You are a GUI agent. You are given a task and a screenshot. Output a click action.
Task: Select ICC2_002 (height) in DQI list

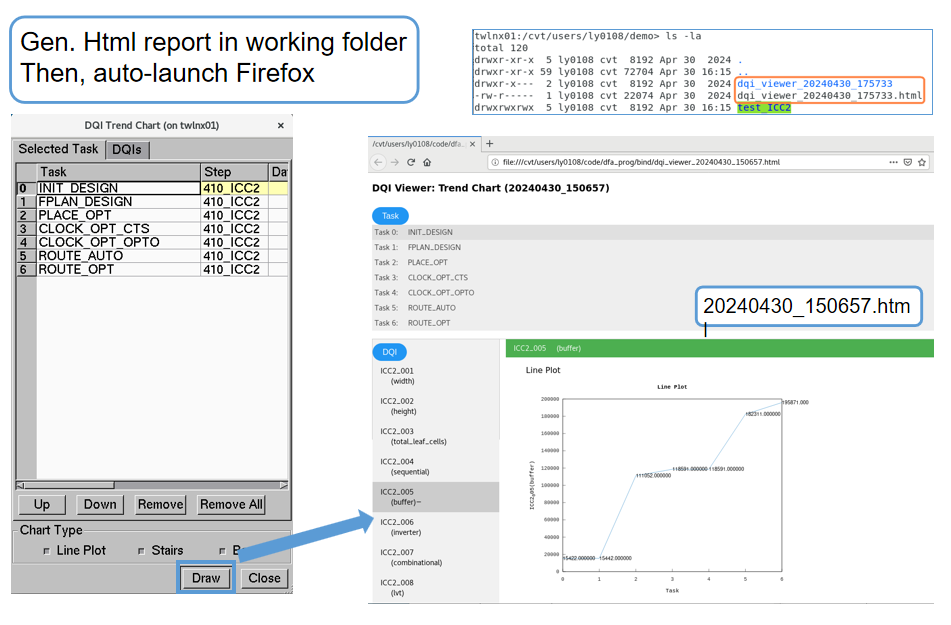pos(435,407)
